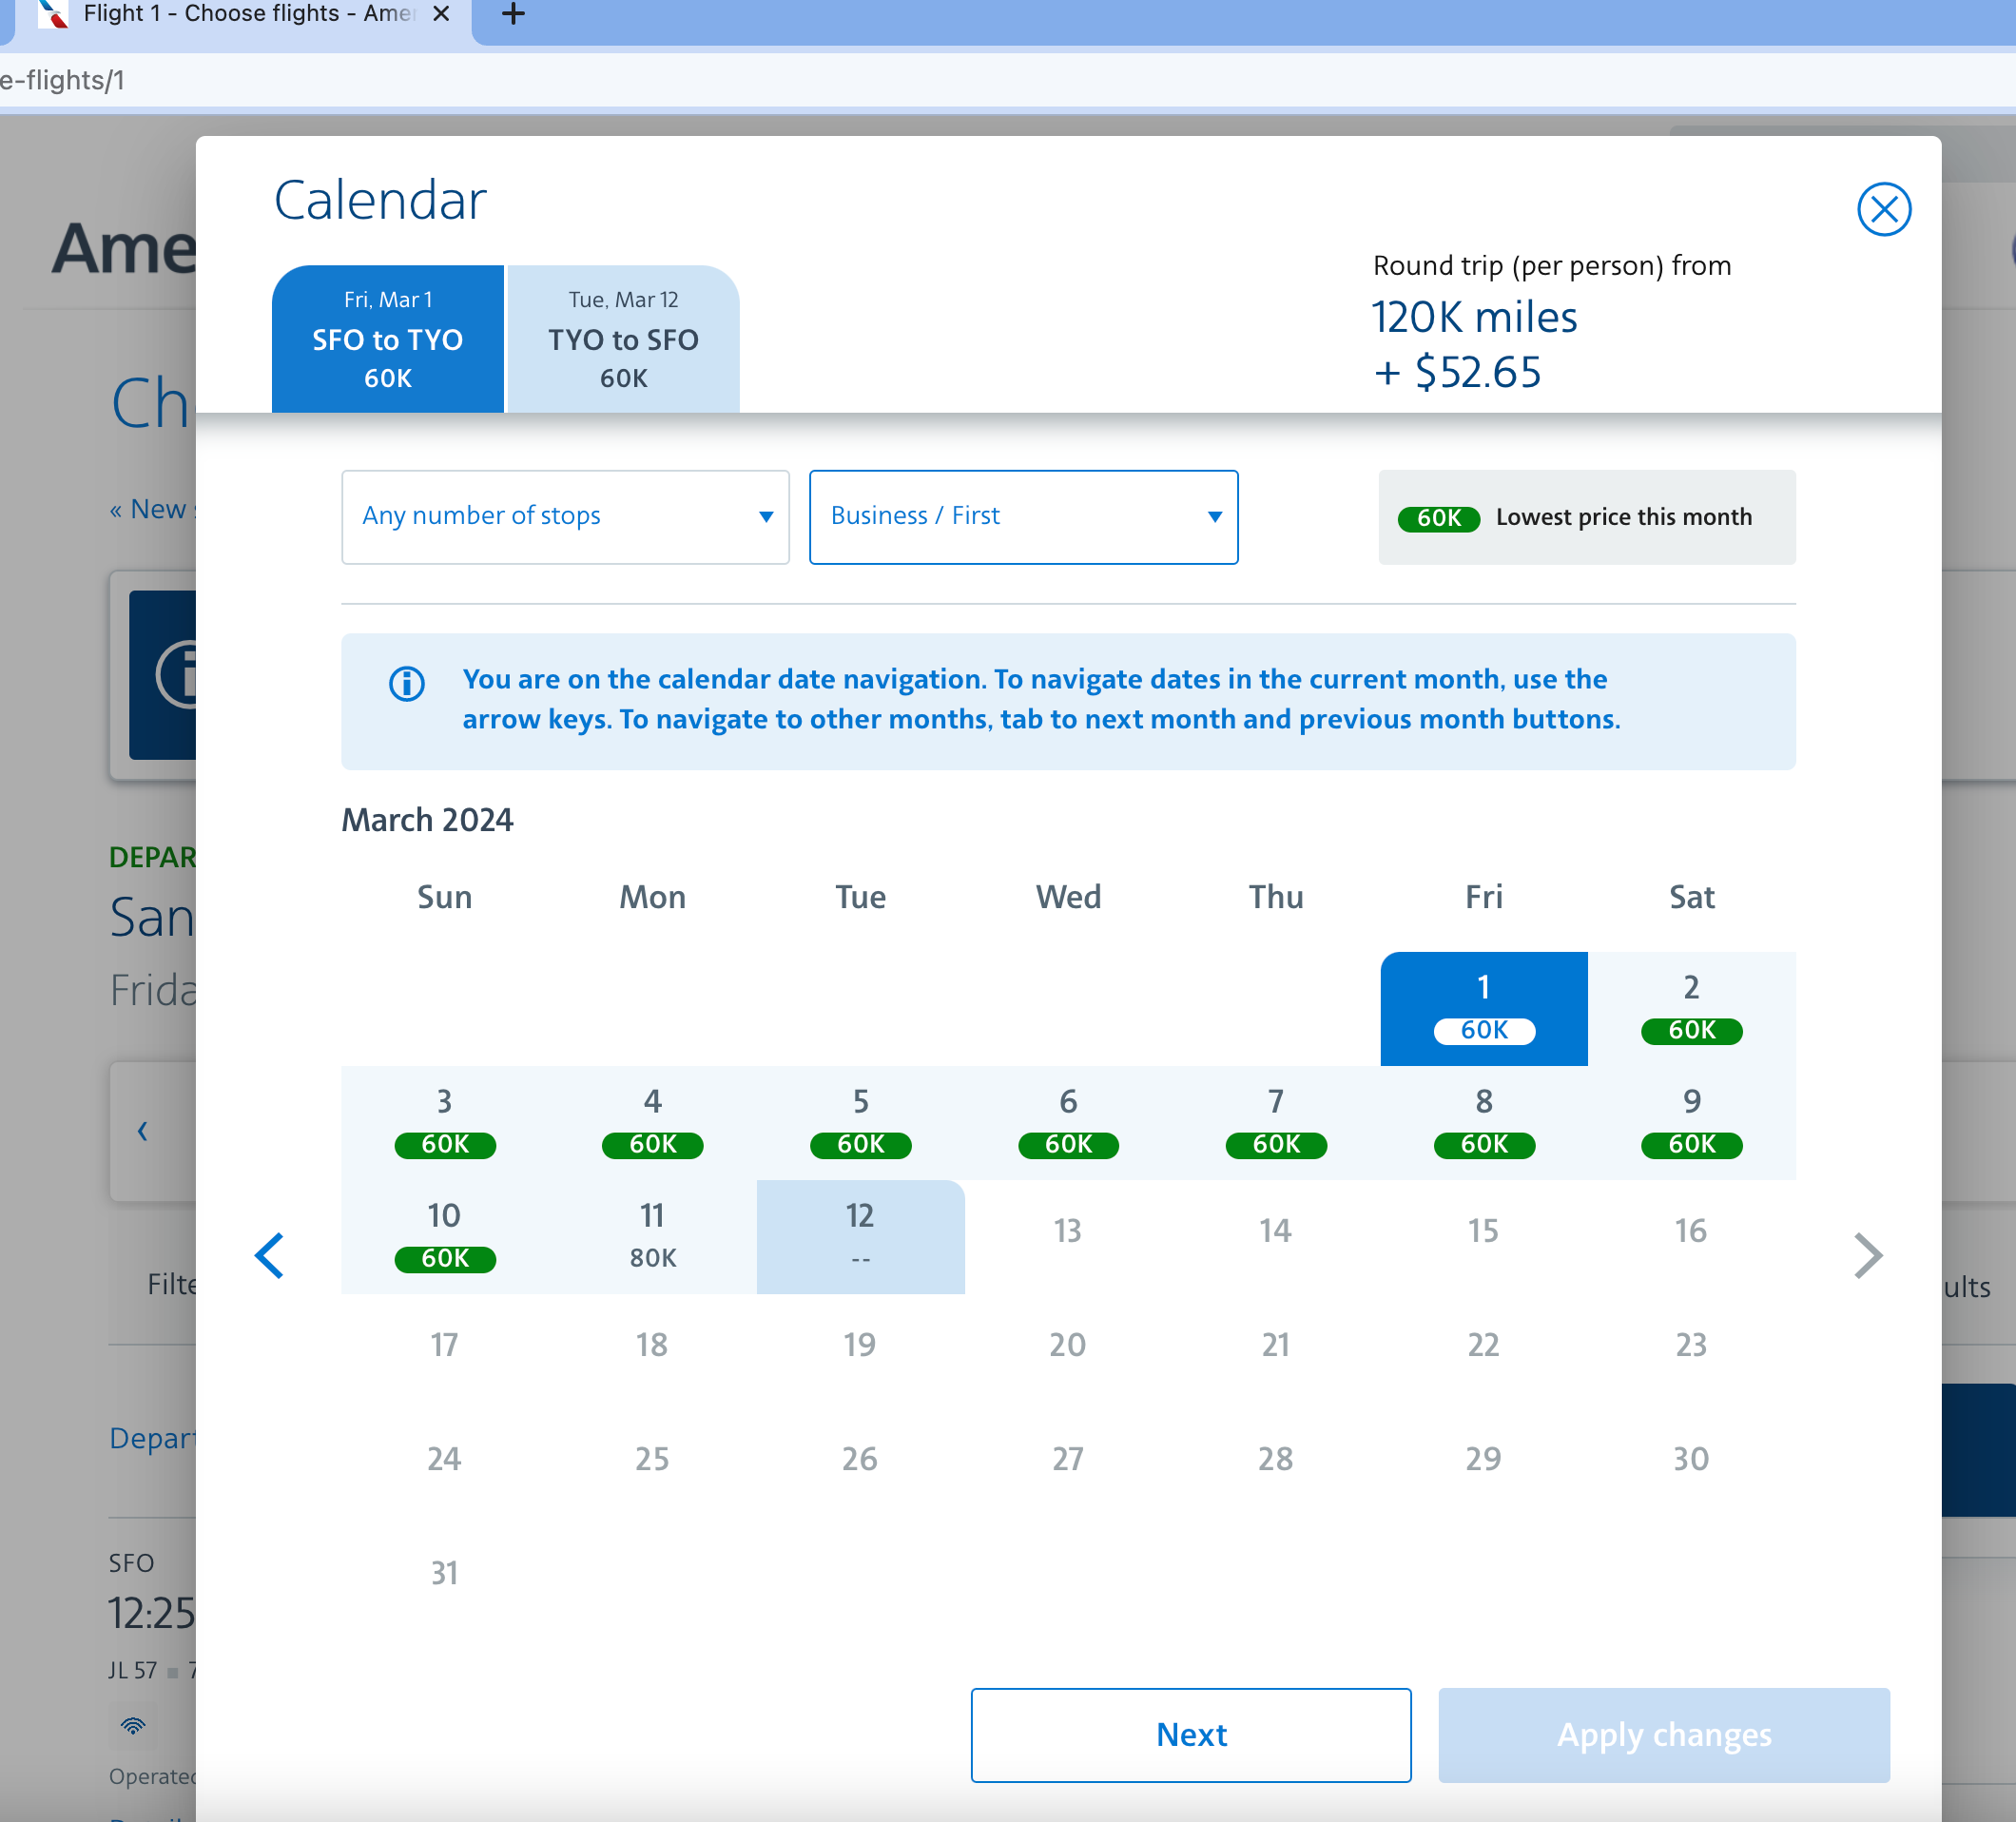Image resolution: width=2016 pixels, height=1822 pixels.
Task: Click the Next button
Action: (1190, 1735)
